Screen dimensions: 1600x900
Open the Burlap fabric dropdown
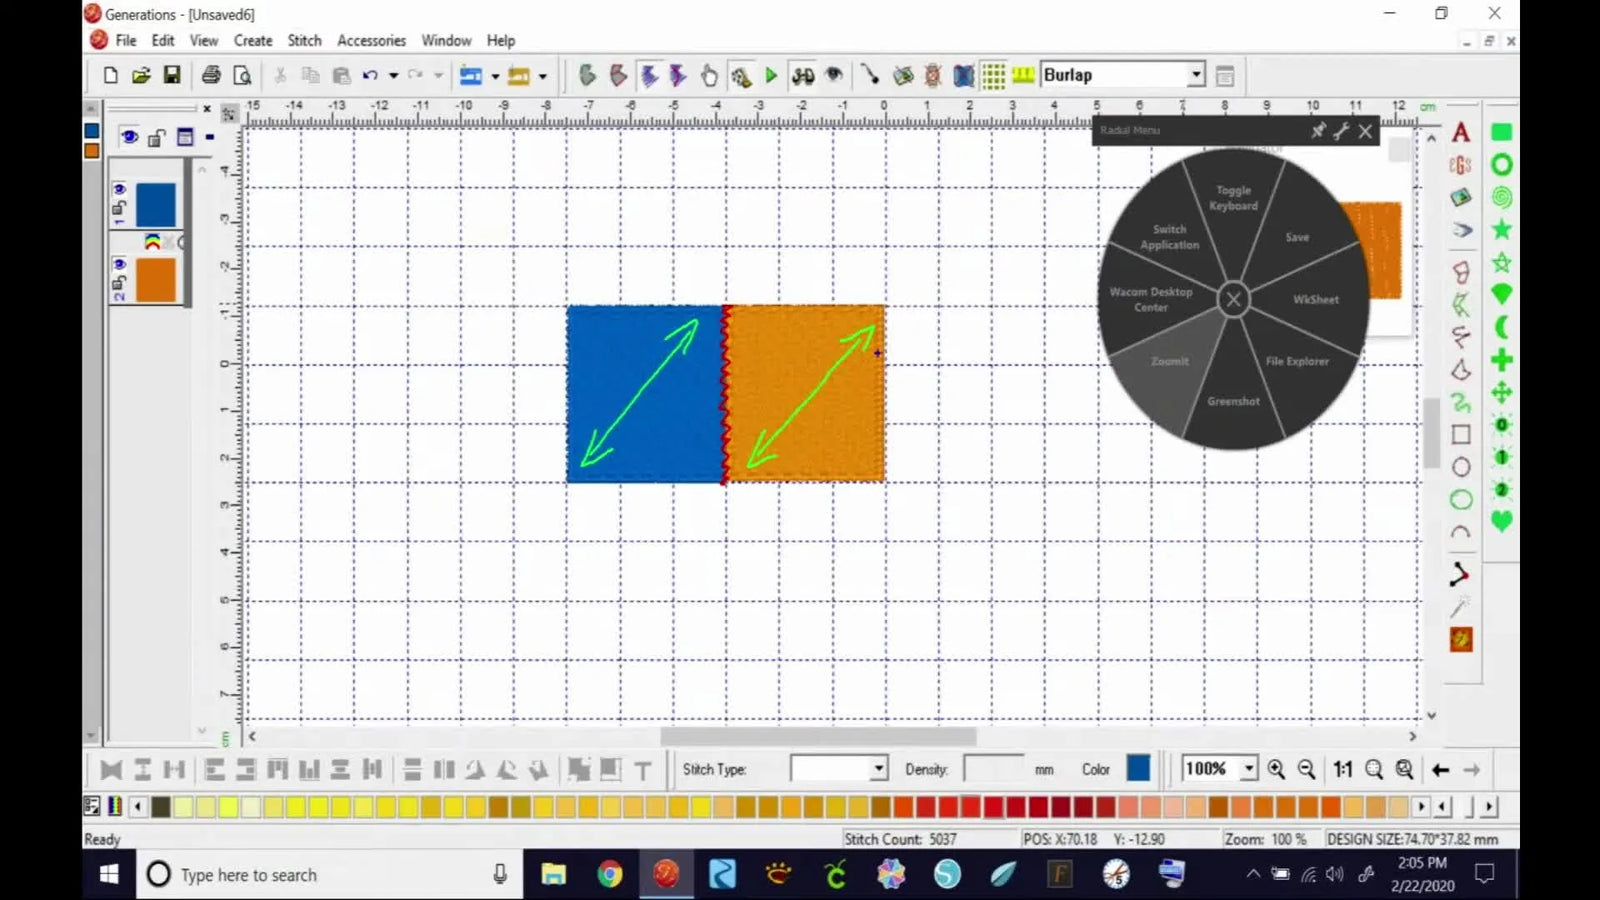(1196, 74)
